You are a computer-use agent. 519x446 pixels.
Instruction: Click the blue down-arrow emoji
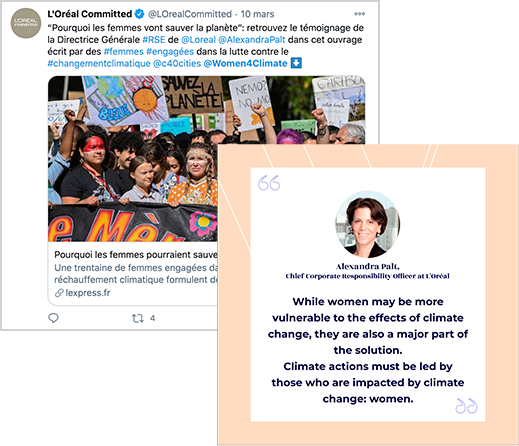296,63
